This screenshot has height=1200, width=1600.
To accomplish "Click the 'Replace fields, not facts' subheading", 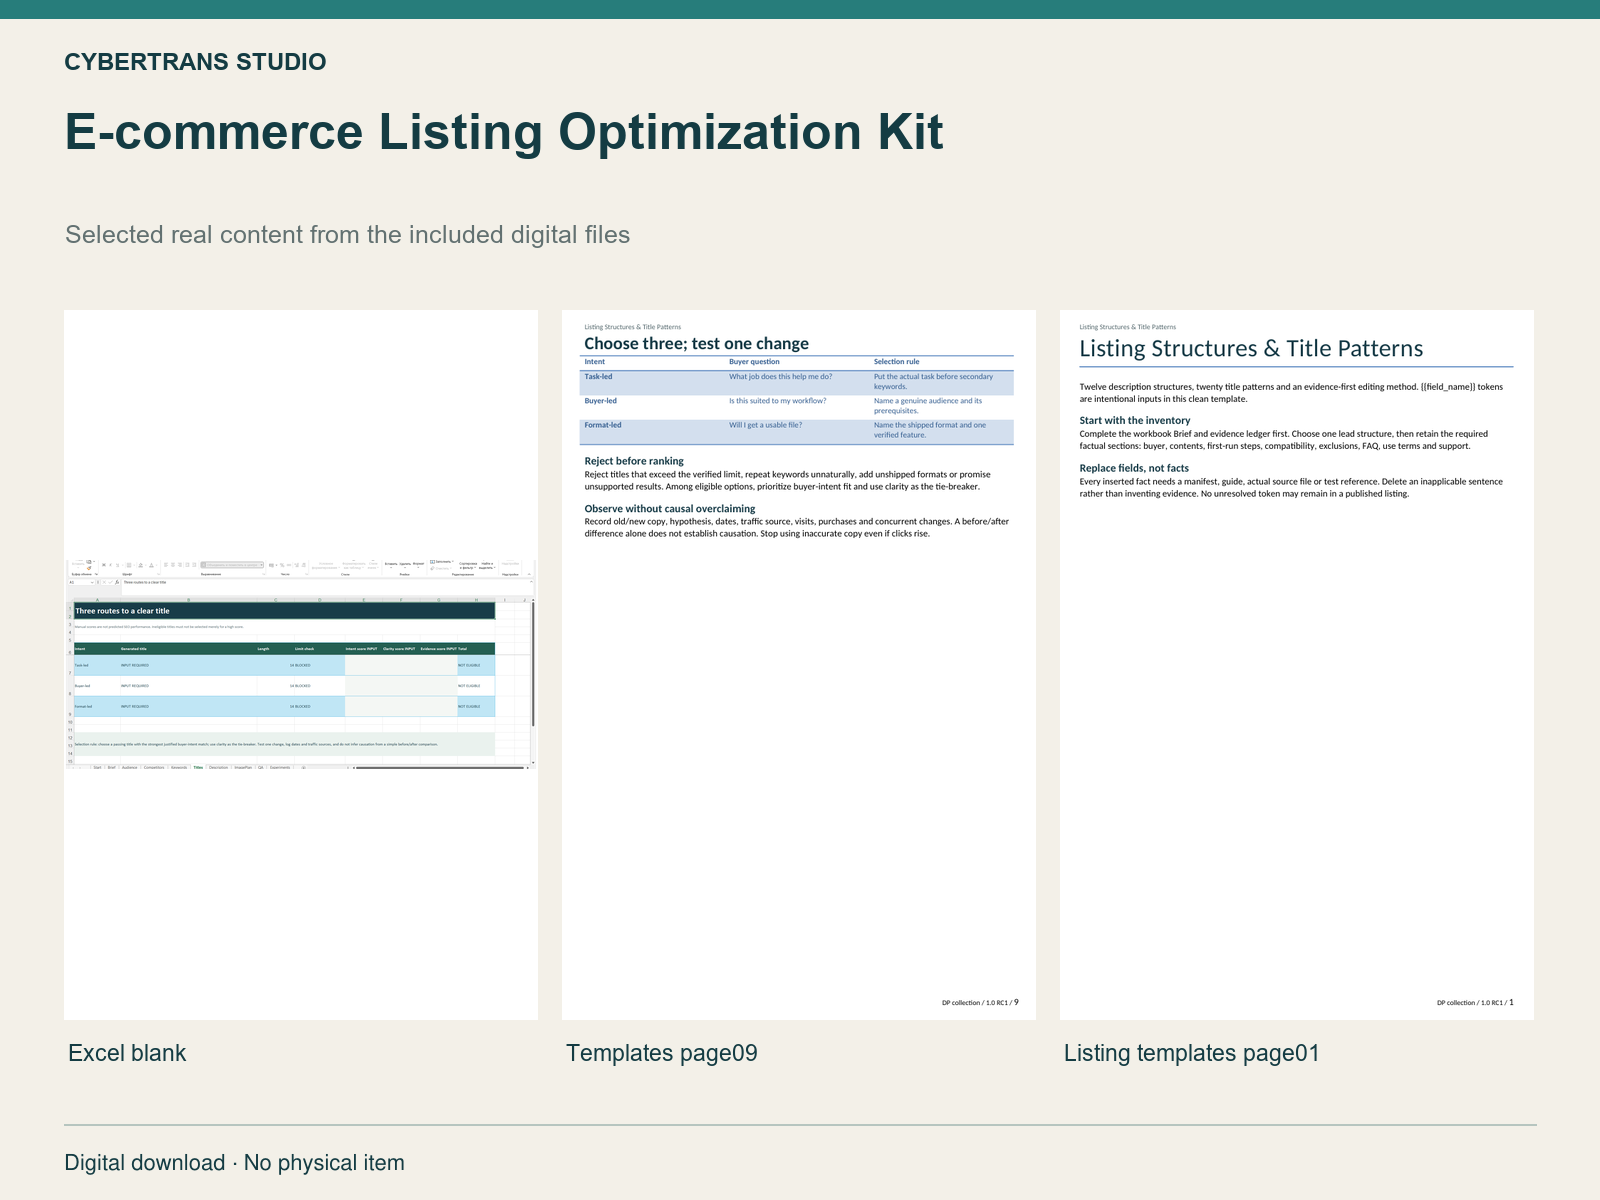I will point(1134,468).
